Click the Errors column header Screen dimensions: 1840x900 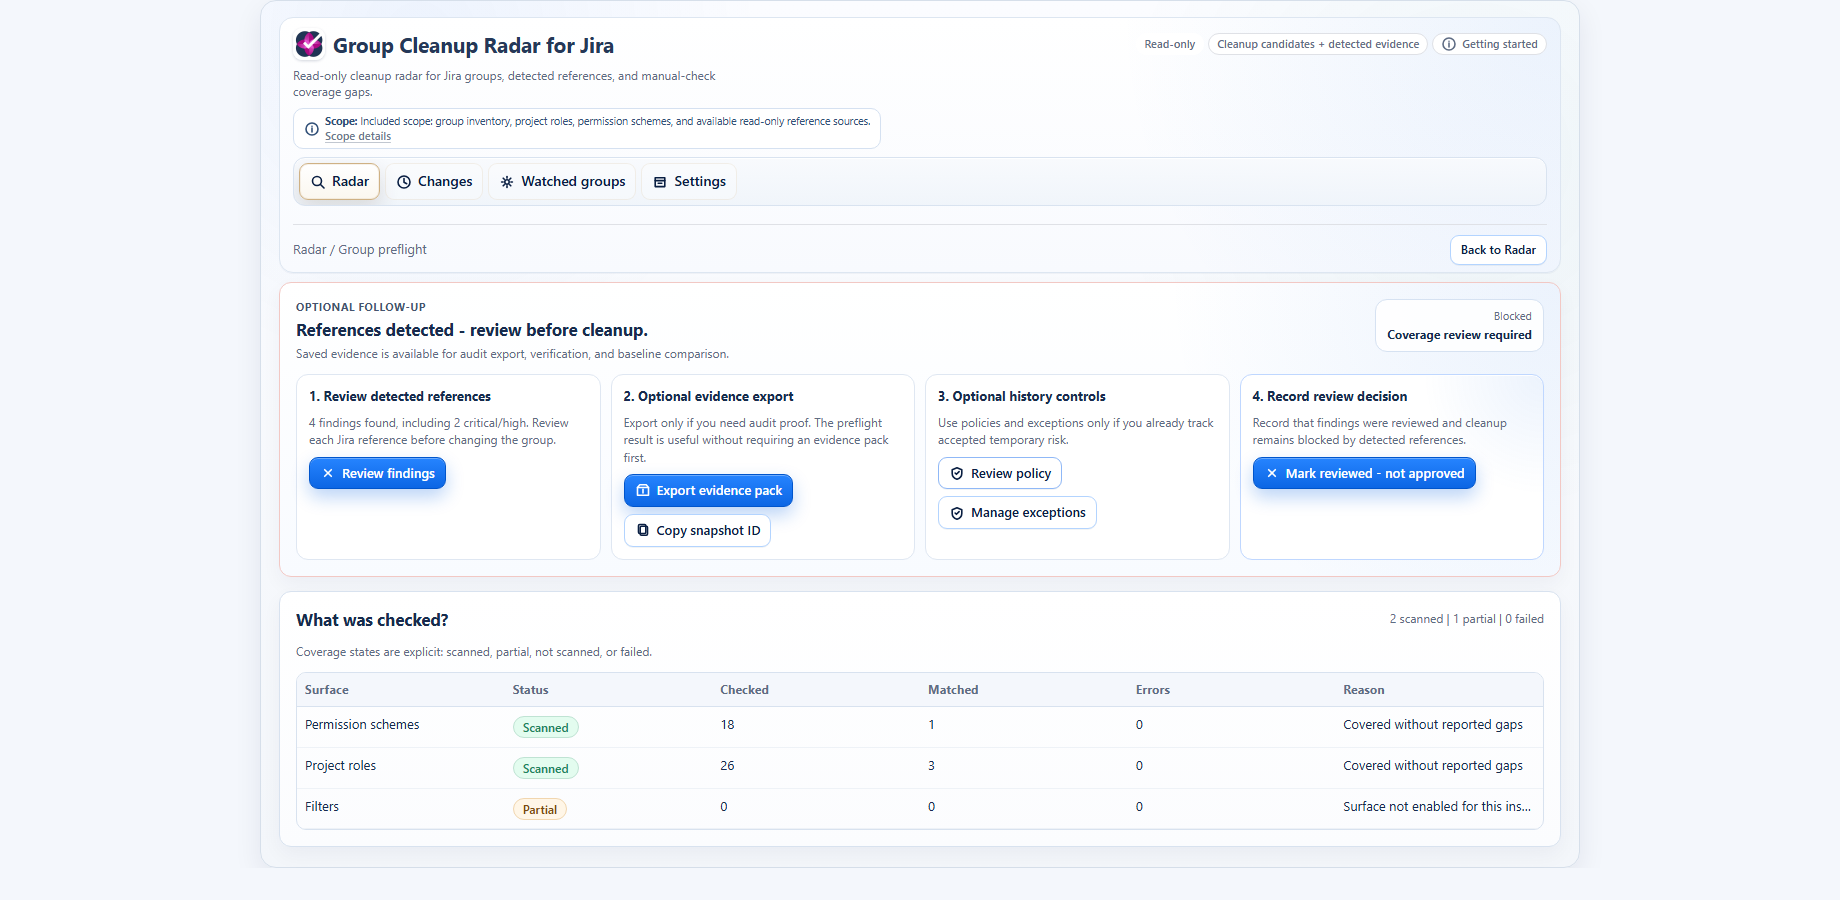[1153, 690]
